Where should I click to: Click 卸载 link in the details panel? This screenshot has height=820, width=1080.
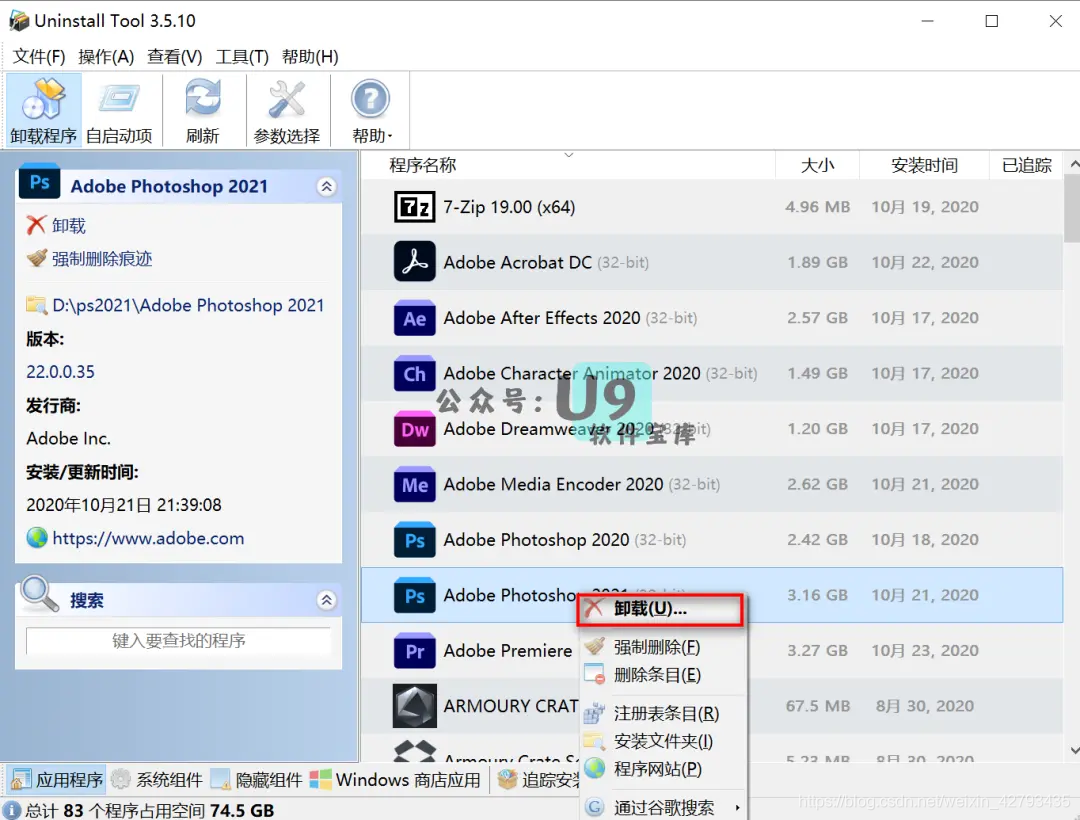[69, 226]
